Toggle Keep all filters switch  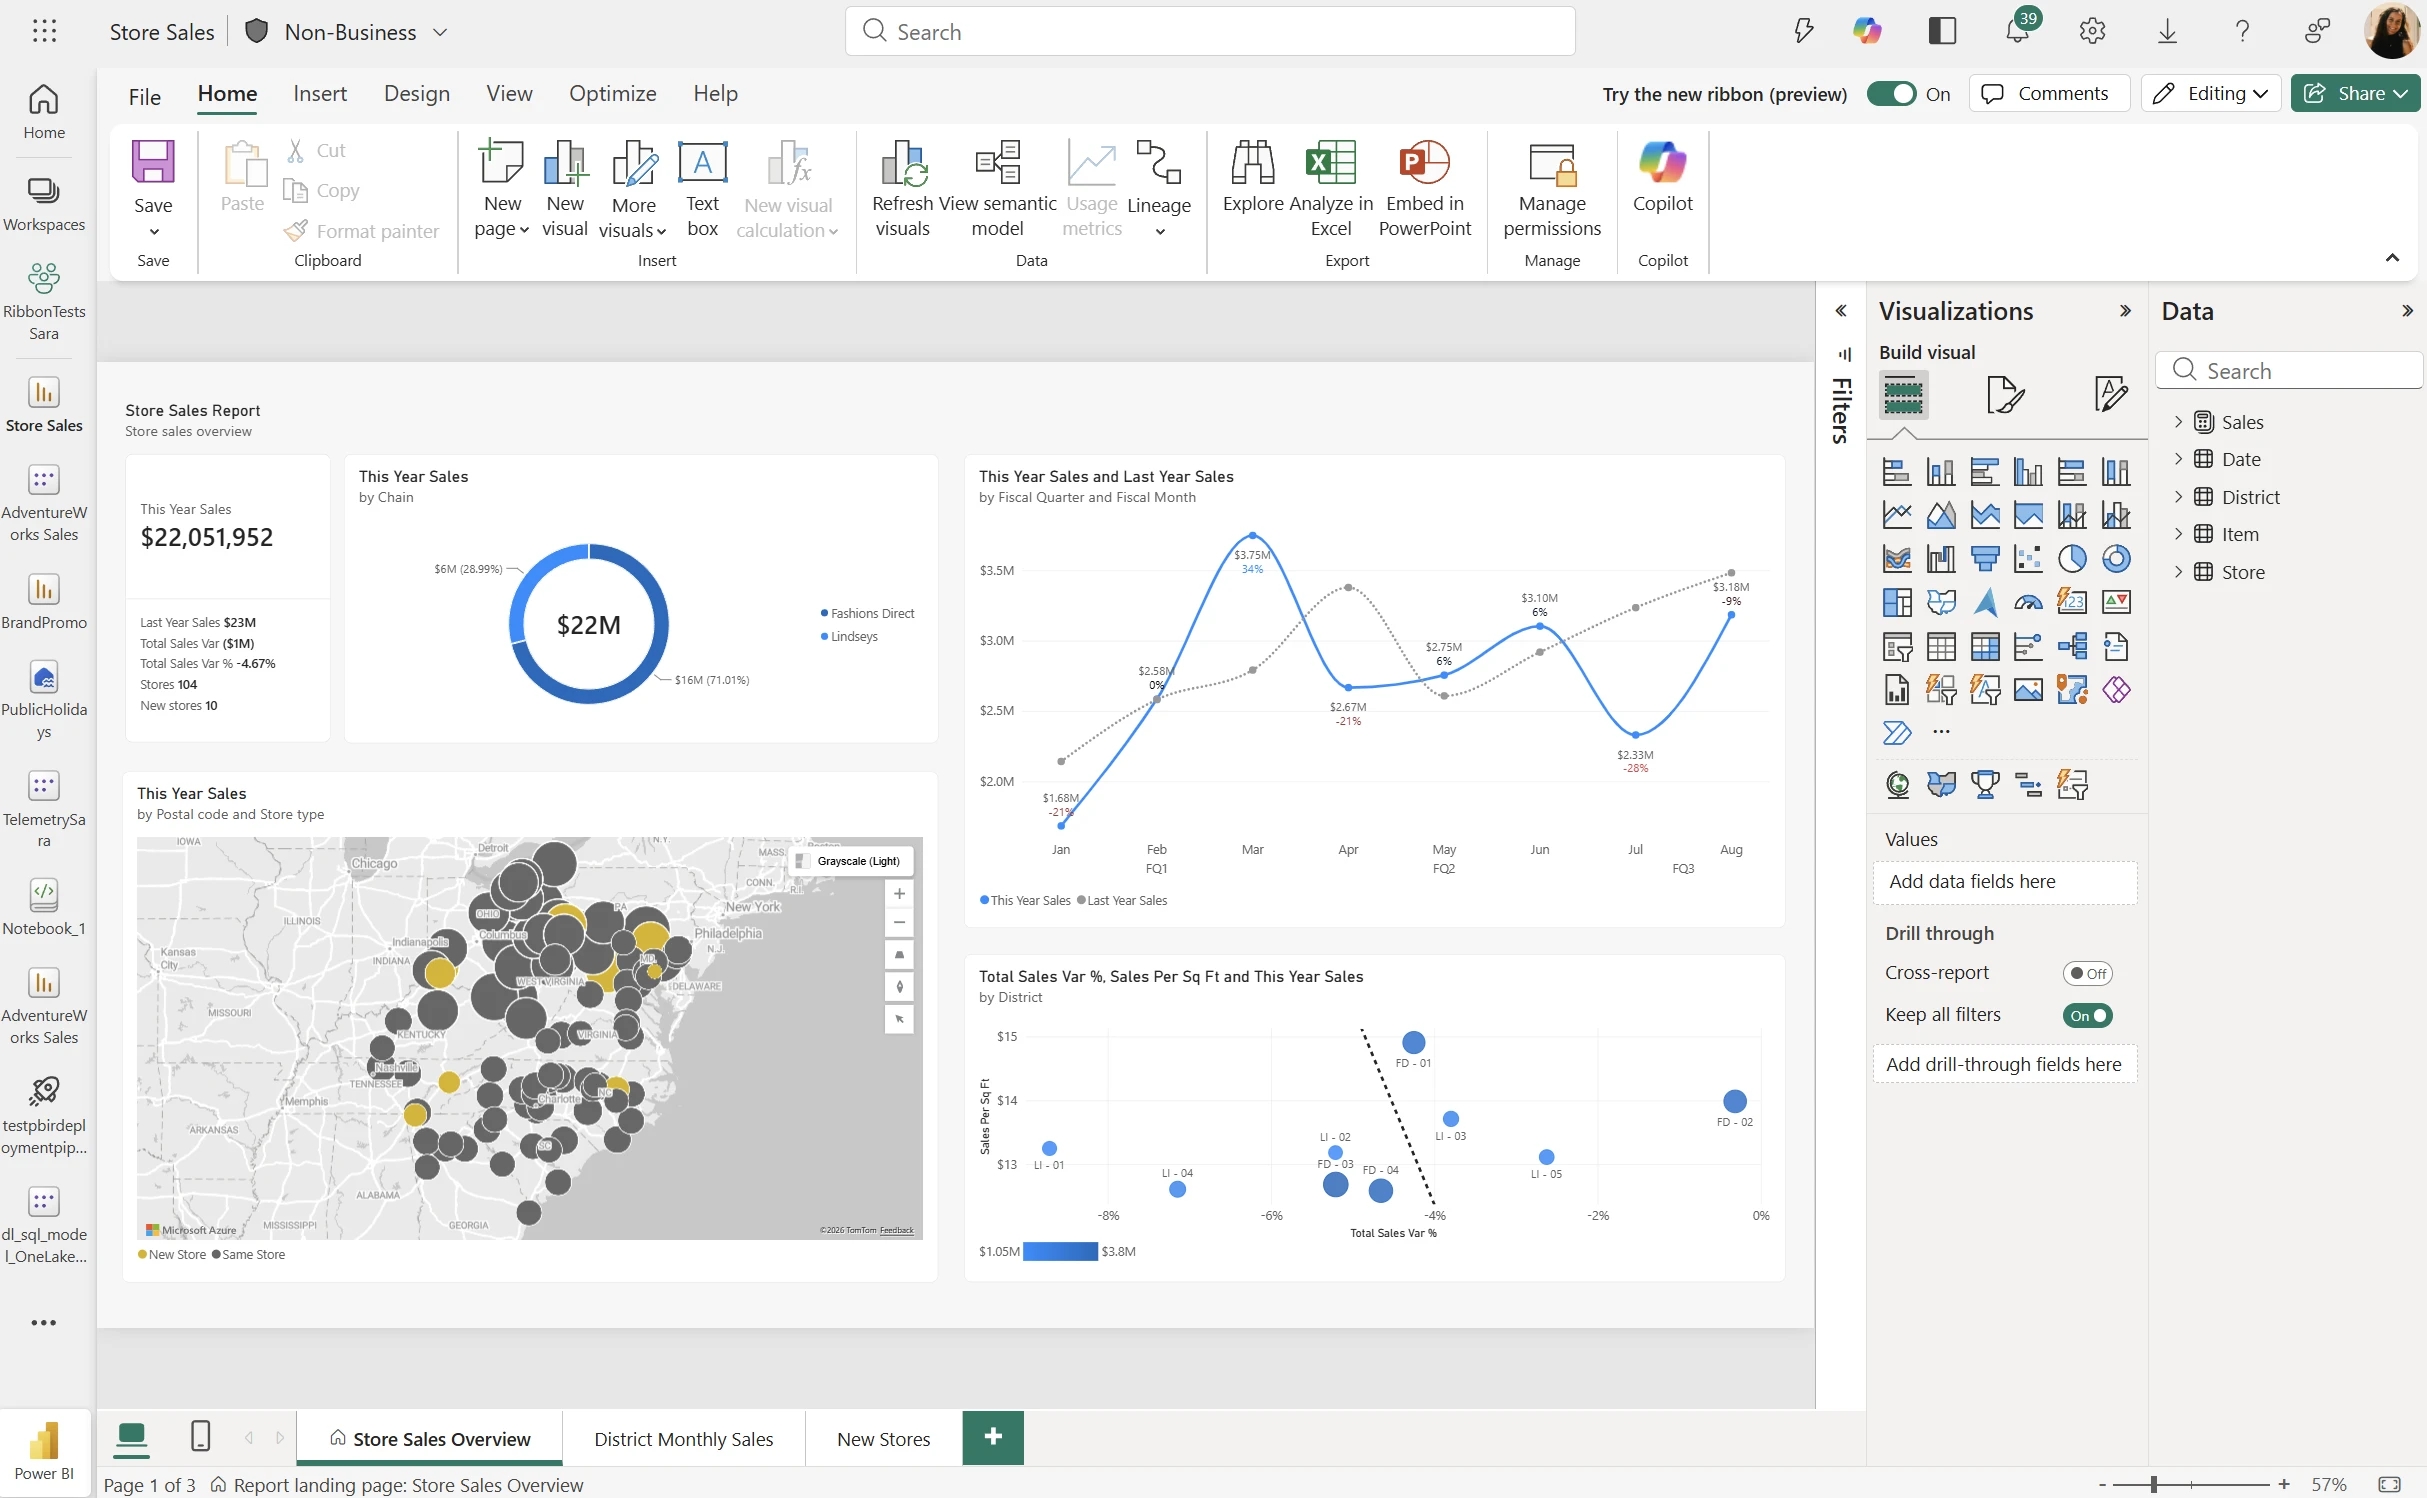click(x=2087, y=1015)
